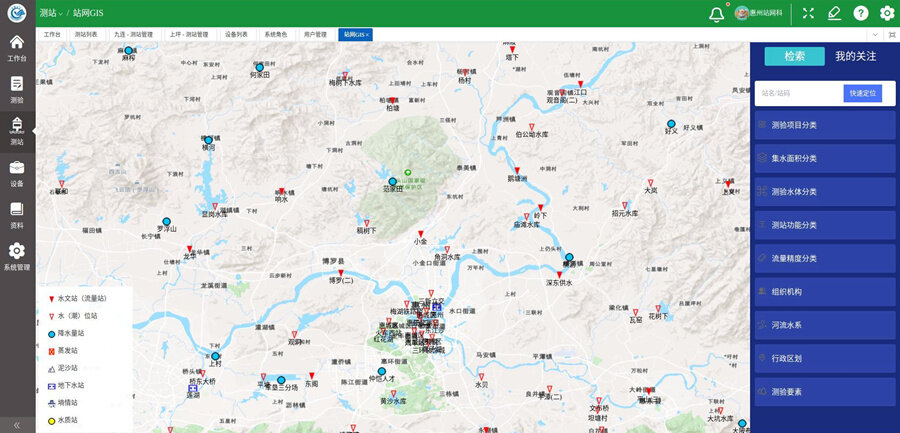Open the 资料 sidebar icon
The image size is (900, 433).
[17, 214]
